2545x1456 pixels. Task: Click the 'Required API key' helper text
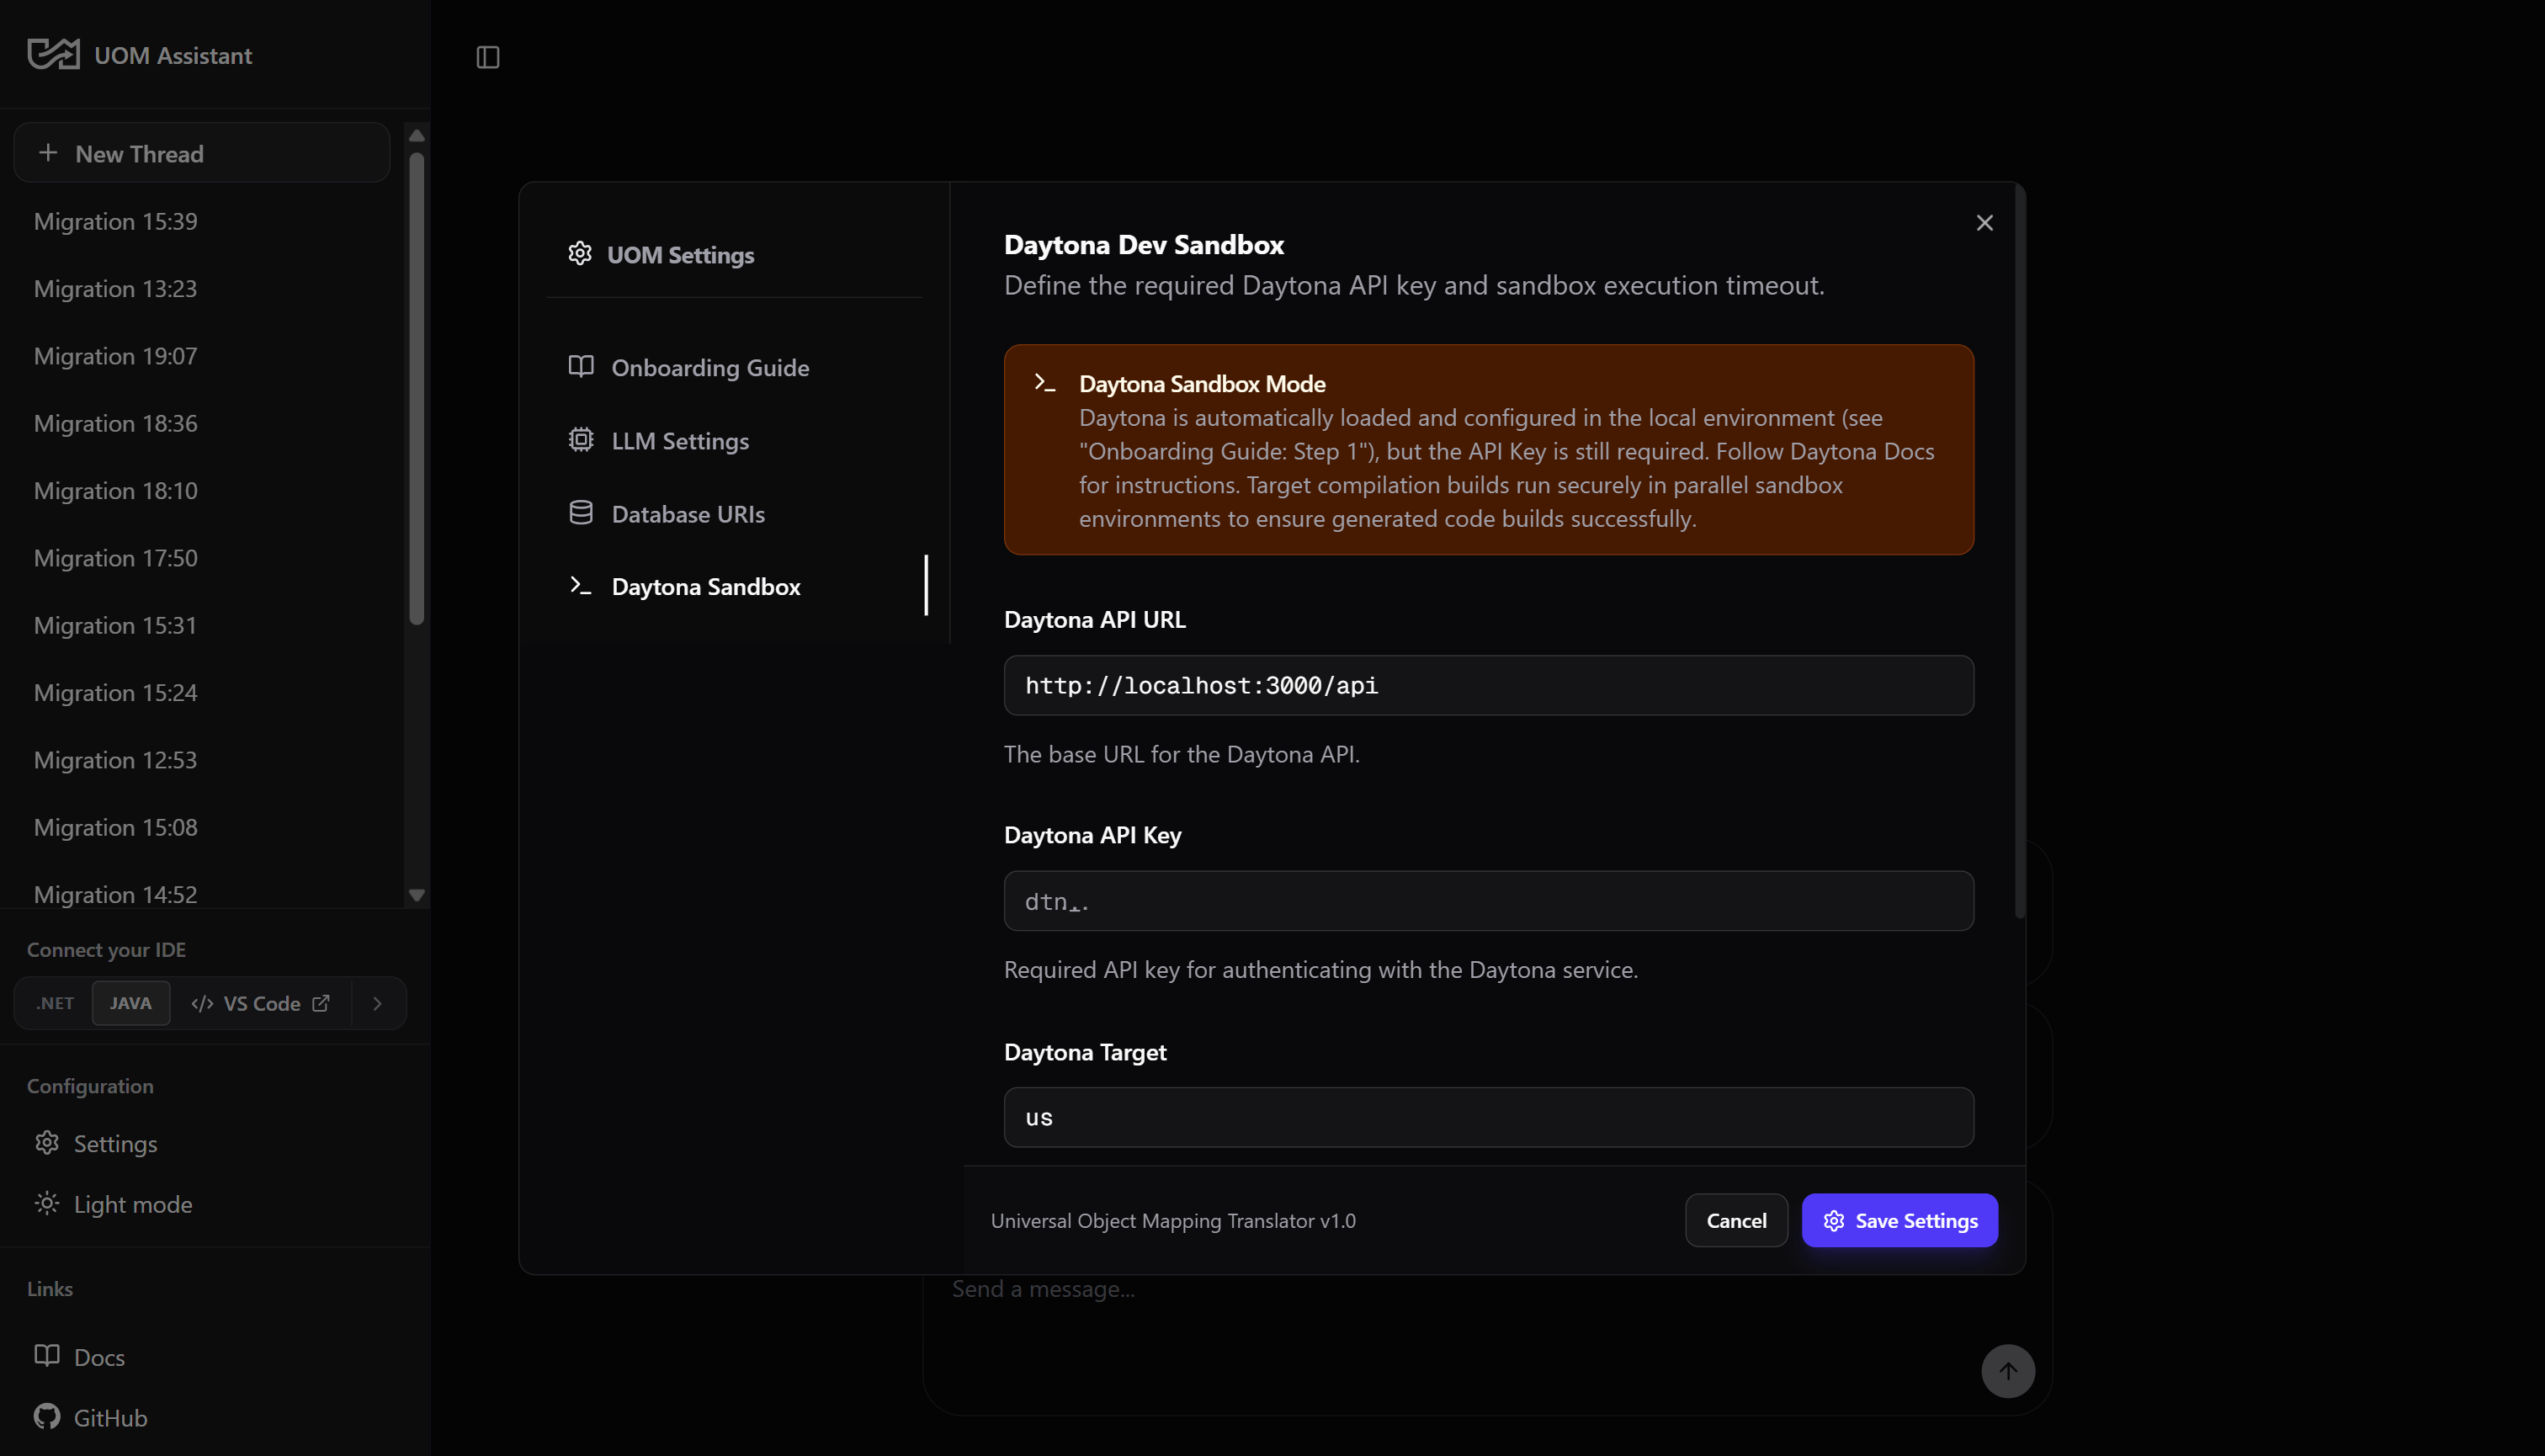coord(1321,970)
